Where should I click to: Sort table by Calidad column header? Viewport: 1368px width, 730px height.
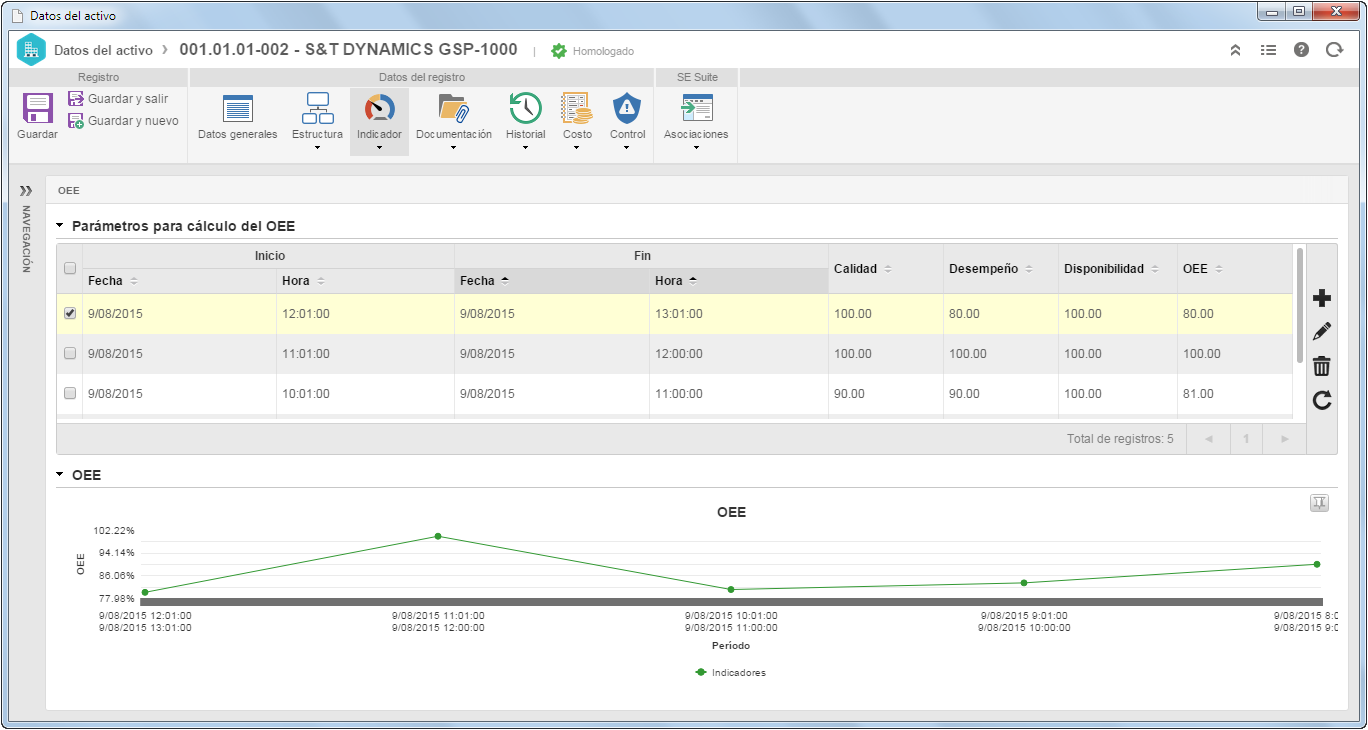coord(855,269)
